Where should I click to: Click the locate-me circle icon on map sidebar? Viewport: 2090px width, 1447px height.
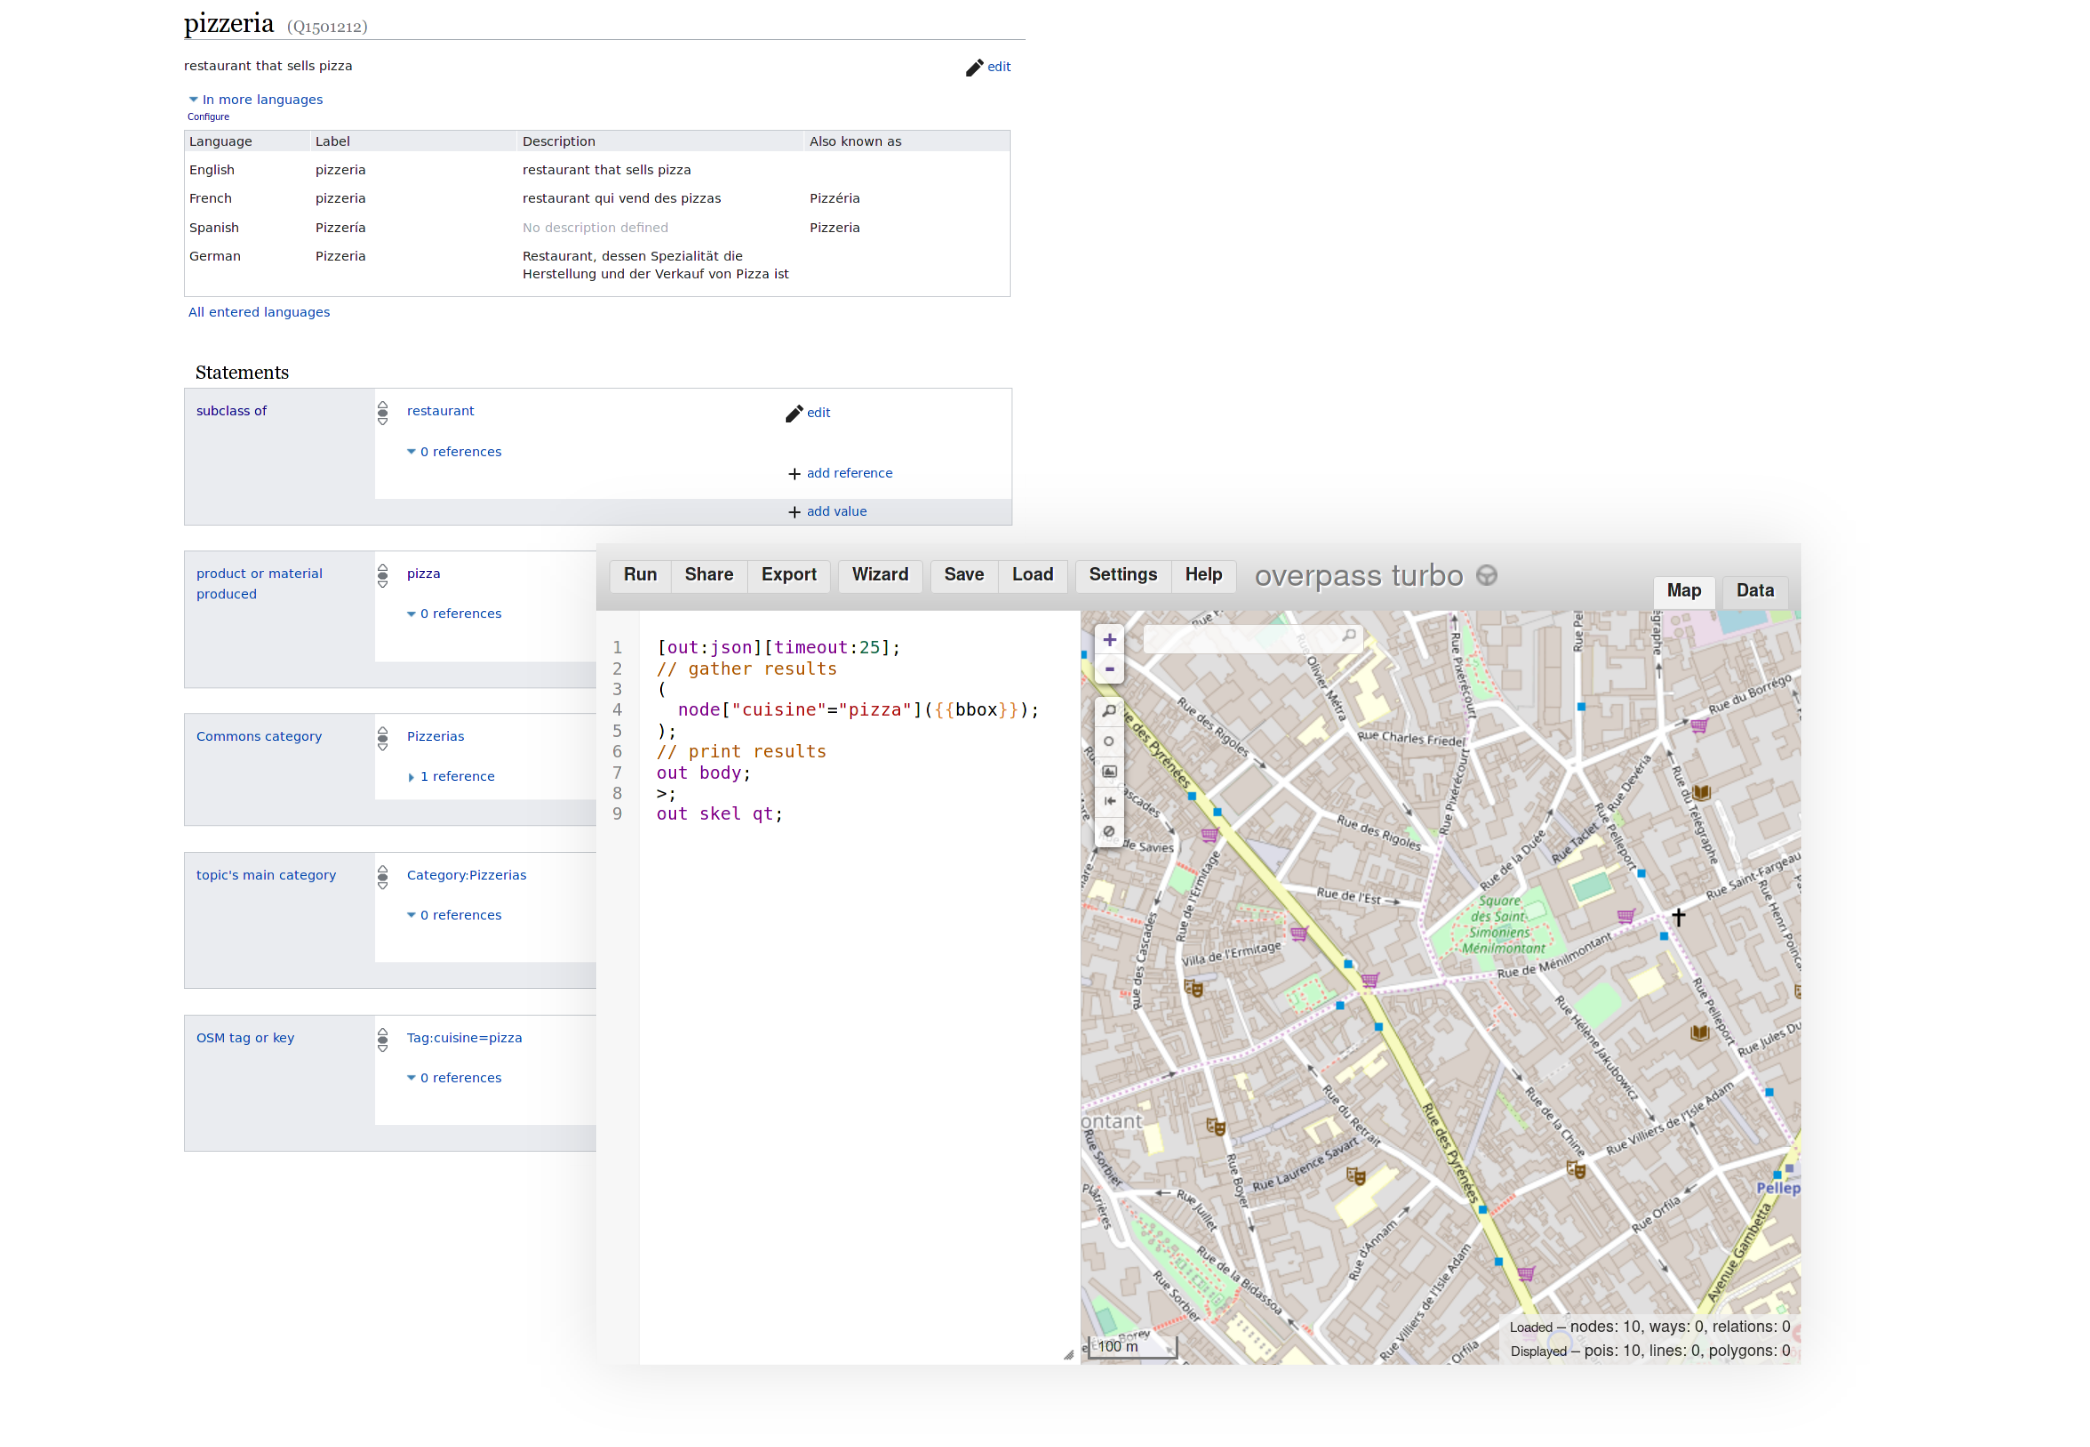coord(1108,741)
